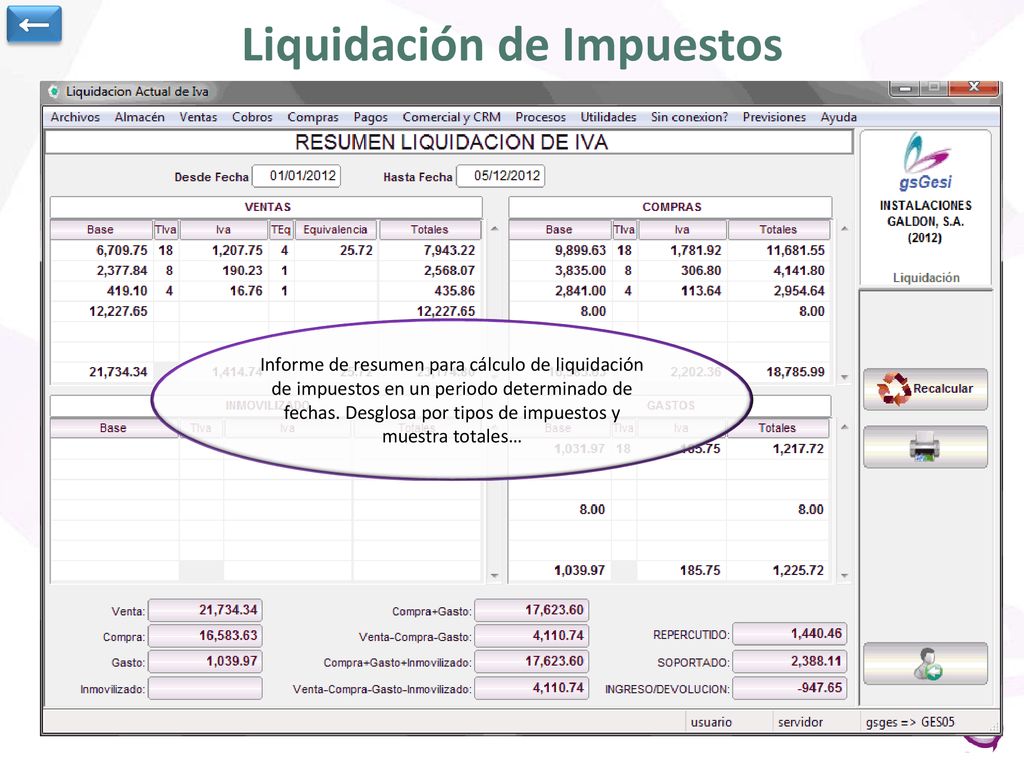Edit the Desde Fecha date field
Screen dimensions: 1024x768
tap(296, 176)
